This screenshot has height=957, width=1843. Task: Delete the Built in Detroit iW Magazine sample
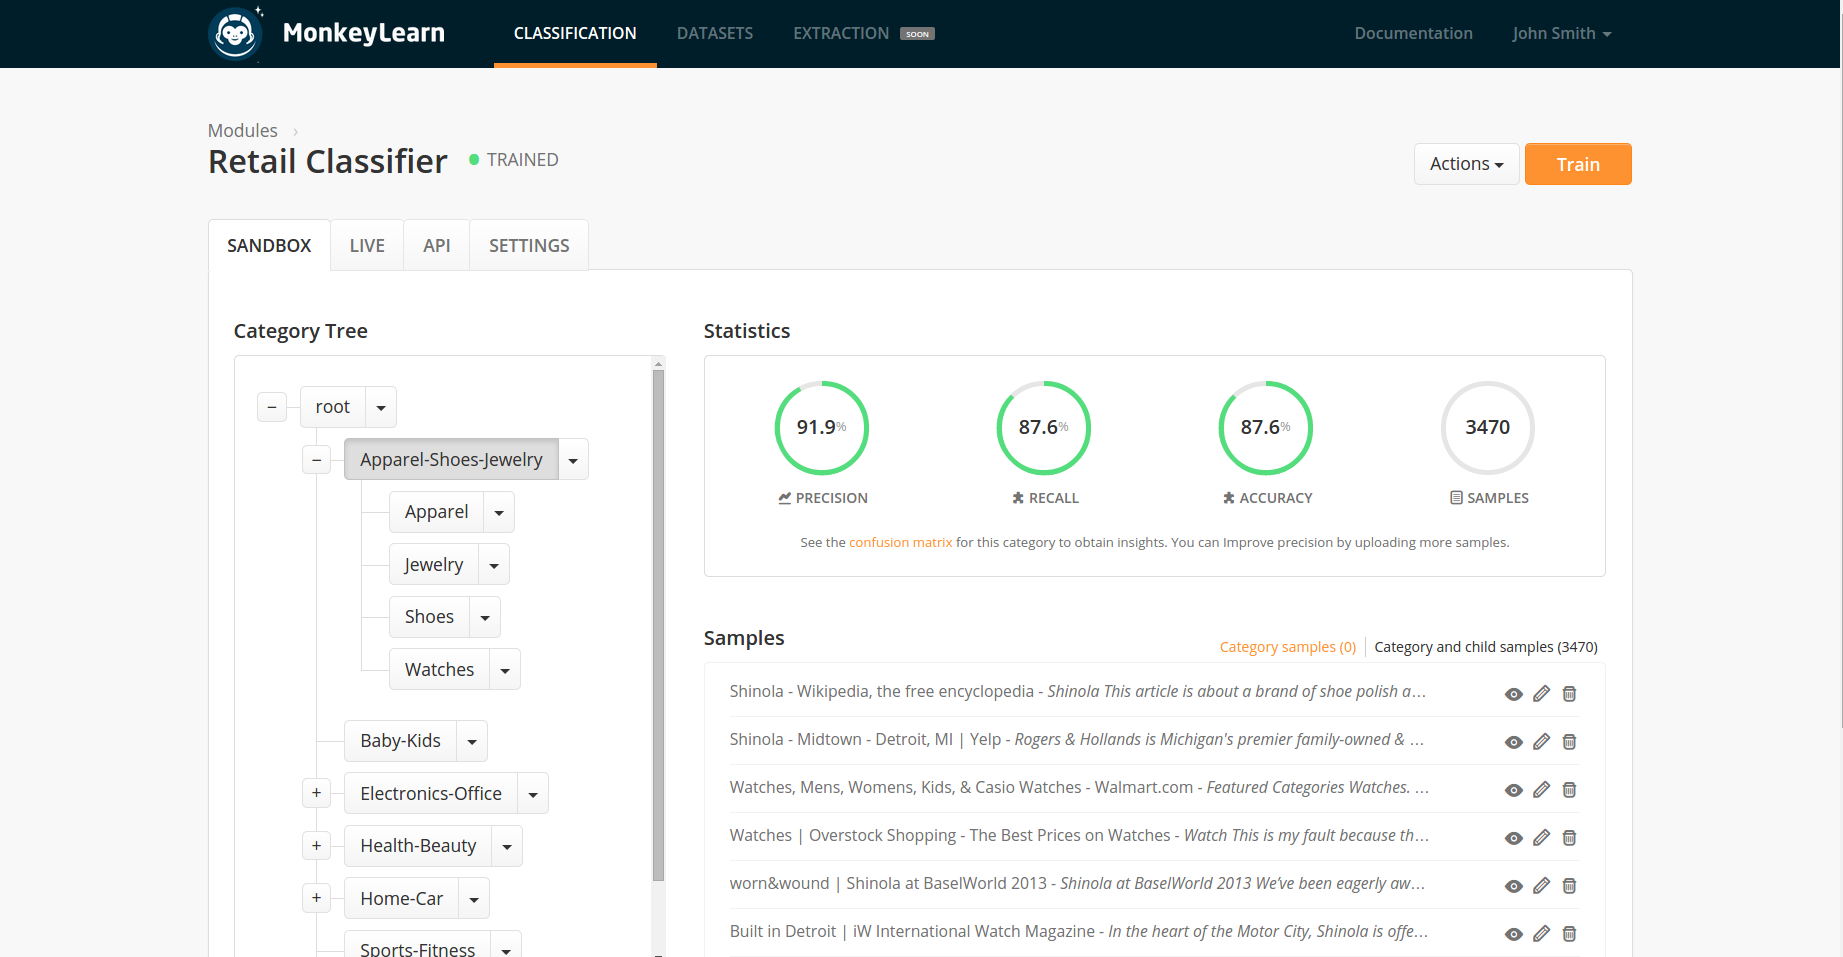pyautogui.click(x=1570, y=934)
